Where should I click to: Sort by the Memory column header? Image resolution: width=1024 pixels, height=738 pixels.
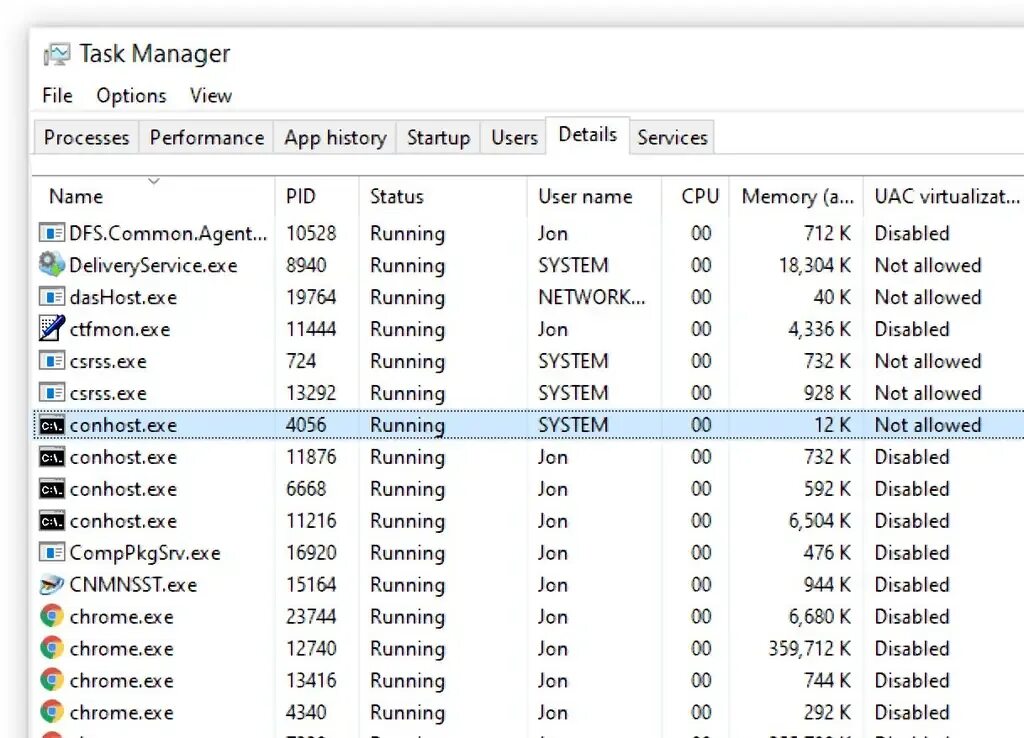tap(796, 197)
